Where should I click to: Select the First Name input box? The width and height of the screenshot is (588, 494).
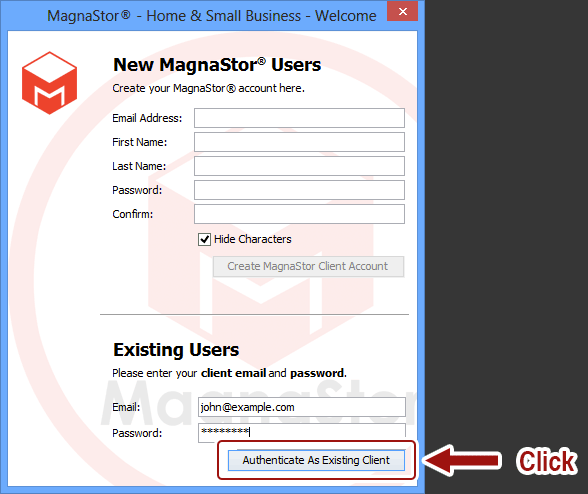tap(299, 142)
